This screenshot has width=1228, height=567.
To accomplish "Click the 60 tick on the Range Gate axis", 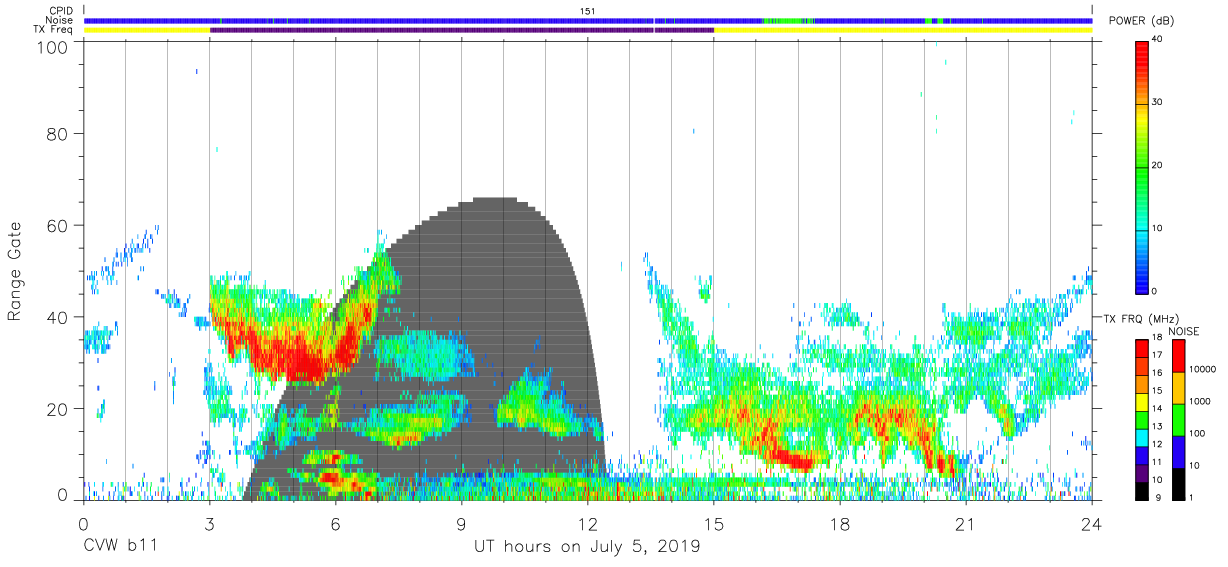I will (x=58, y=225).
